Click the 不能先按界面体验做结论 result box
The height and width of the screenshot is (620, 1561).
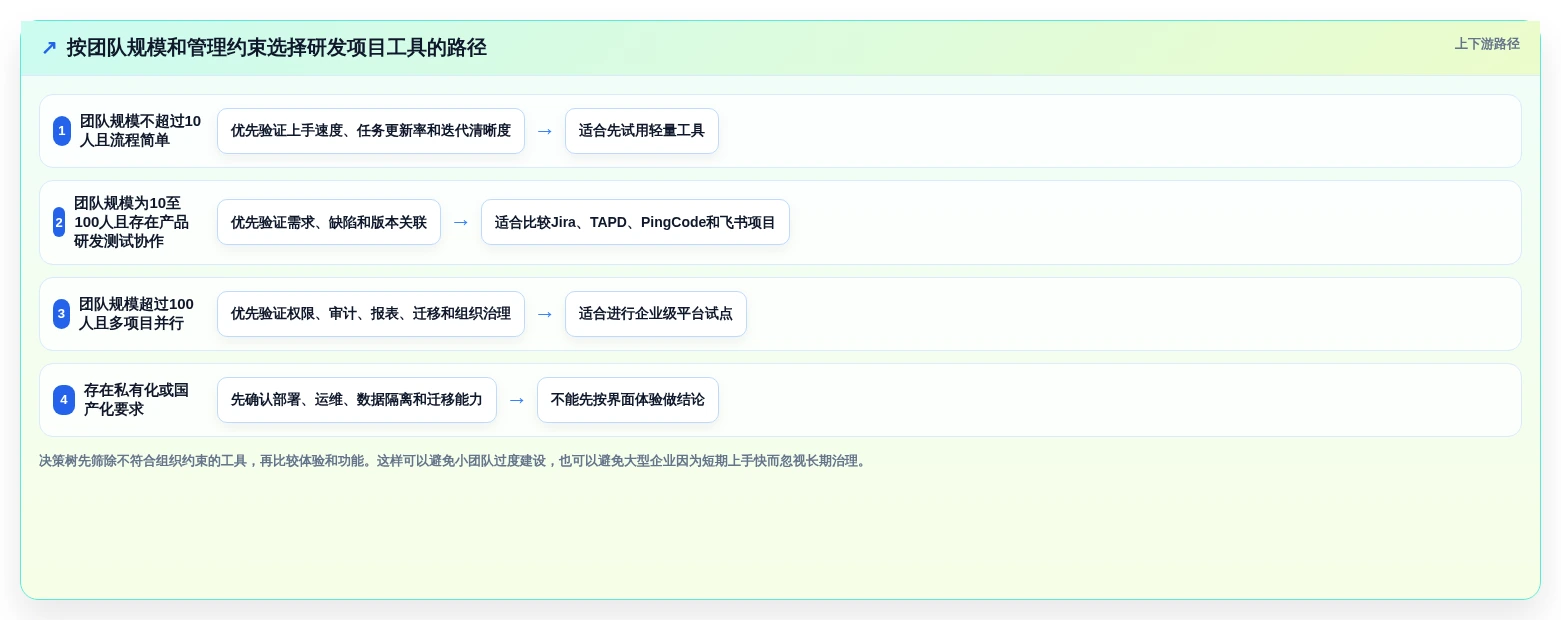click(x=628, y=400)
